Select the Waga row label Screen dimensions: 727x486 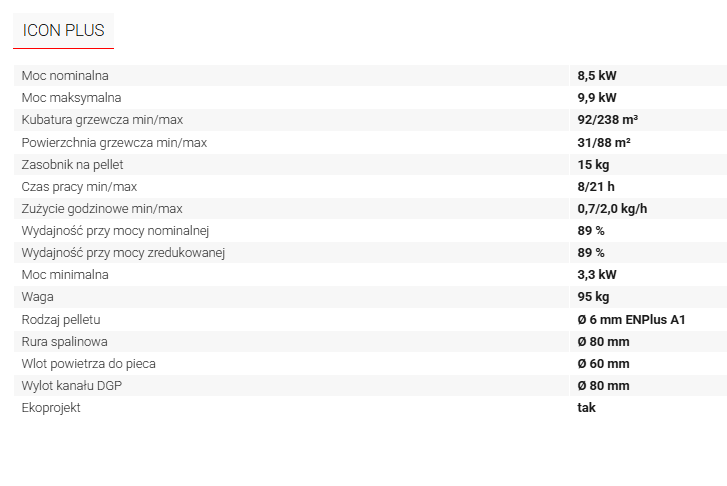pos(38,297)
